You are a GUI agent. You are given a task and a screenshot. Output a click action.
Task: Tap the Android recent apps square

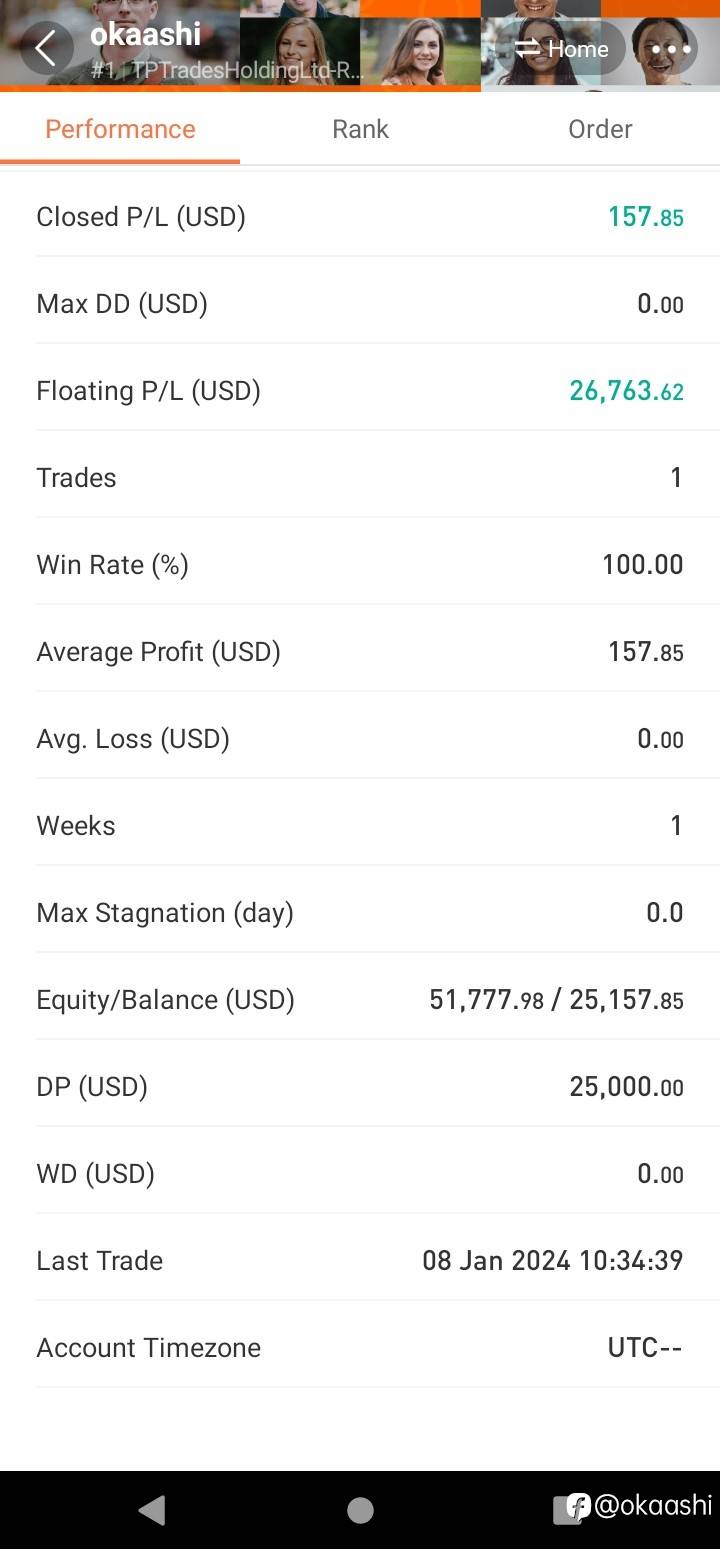tap(567, 1509)
